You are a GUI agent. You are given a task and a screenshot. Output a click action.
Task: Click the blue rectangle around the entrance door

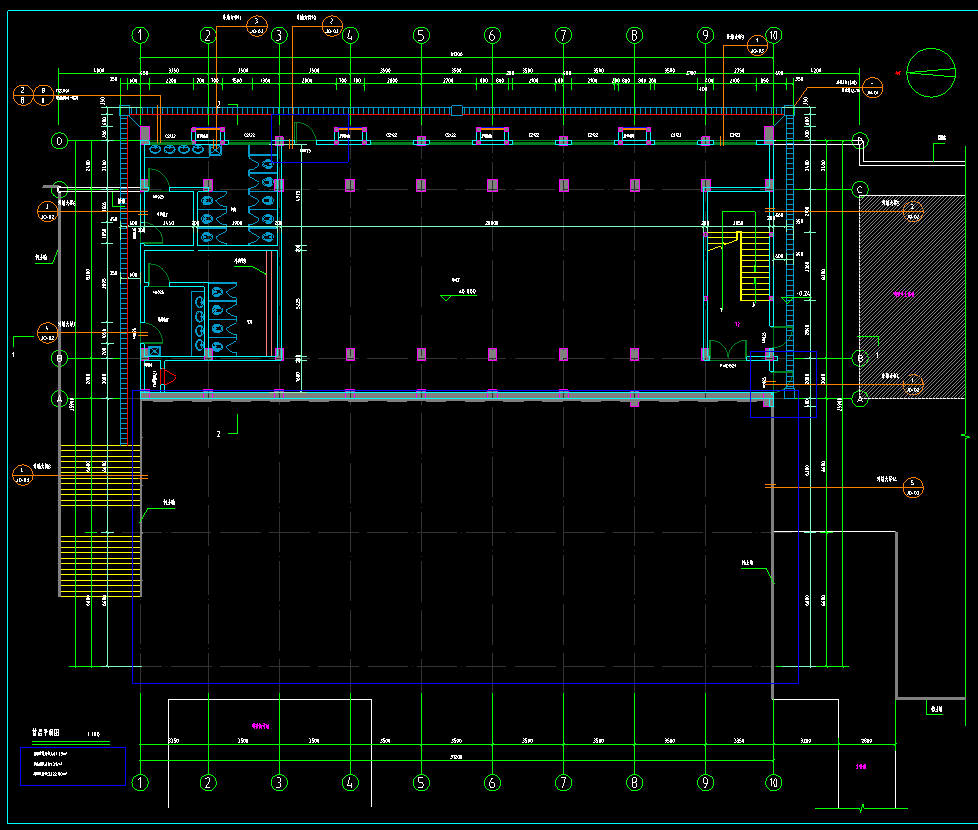click(x=311, y=138)
